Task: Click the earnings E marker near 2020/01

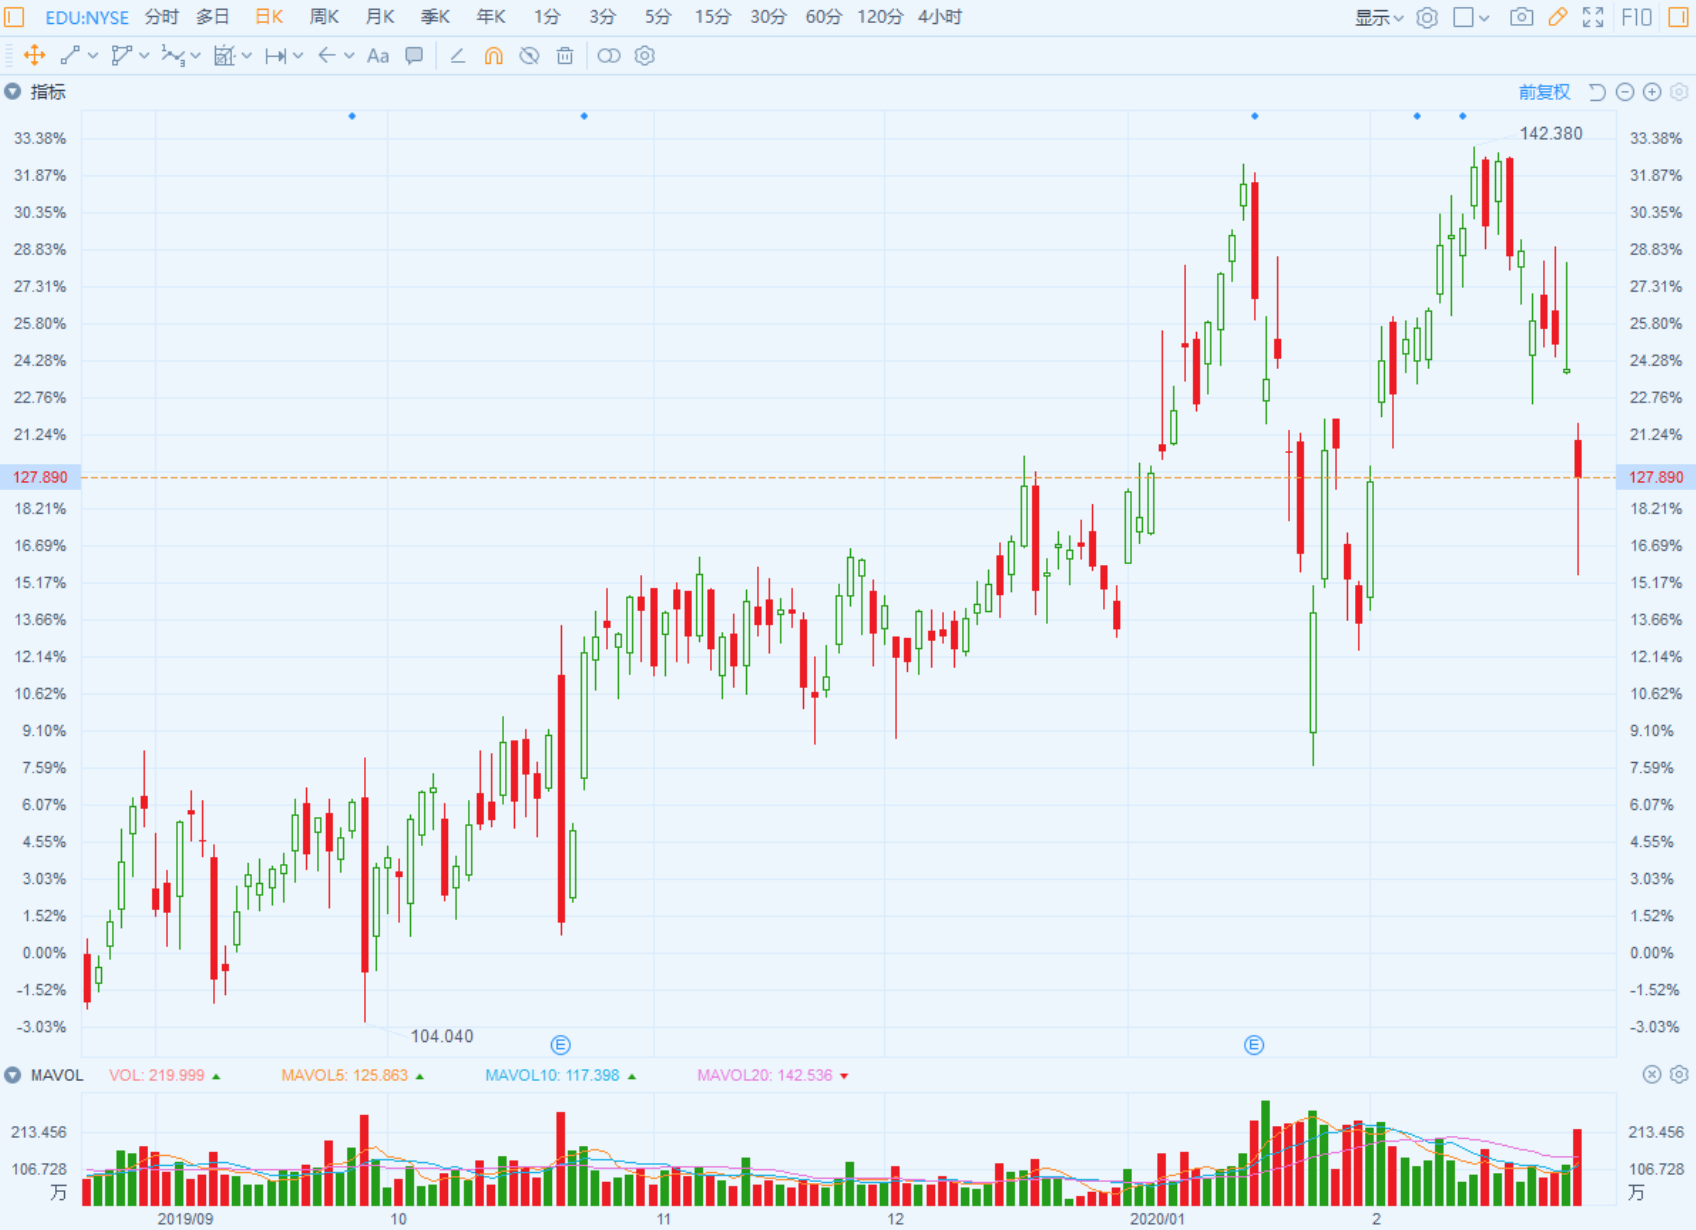Action: click(x=1253, y=1045)
